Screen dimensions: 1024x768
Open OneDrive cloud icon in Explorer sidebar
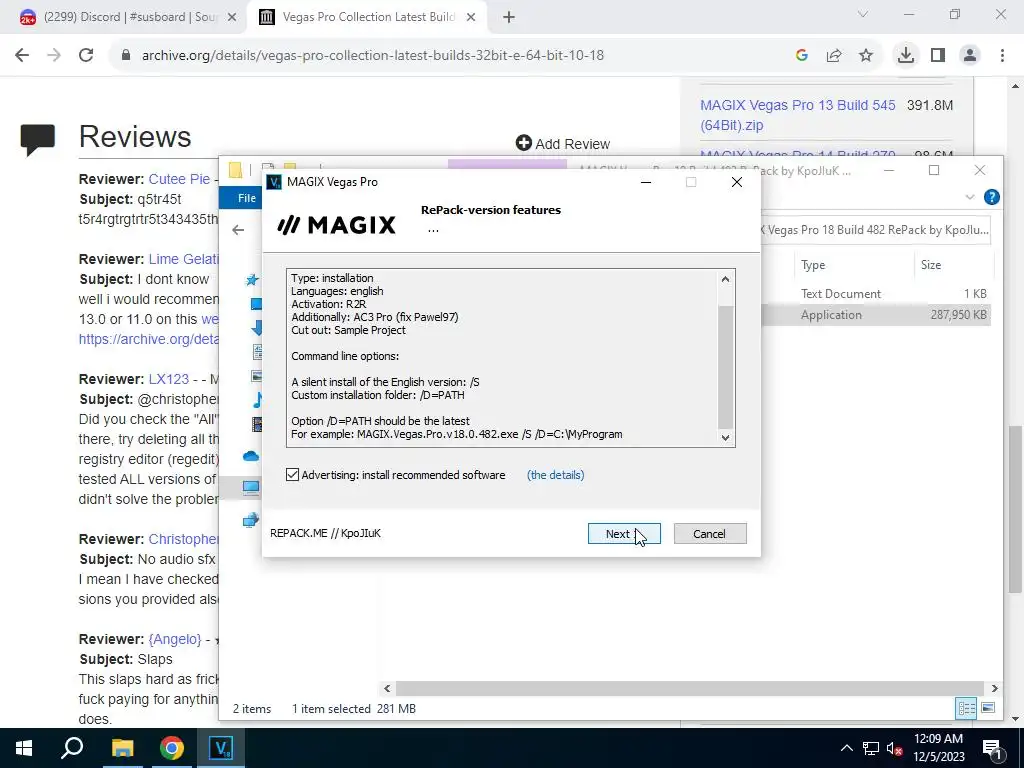(251, 456)
